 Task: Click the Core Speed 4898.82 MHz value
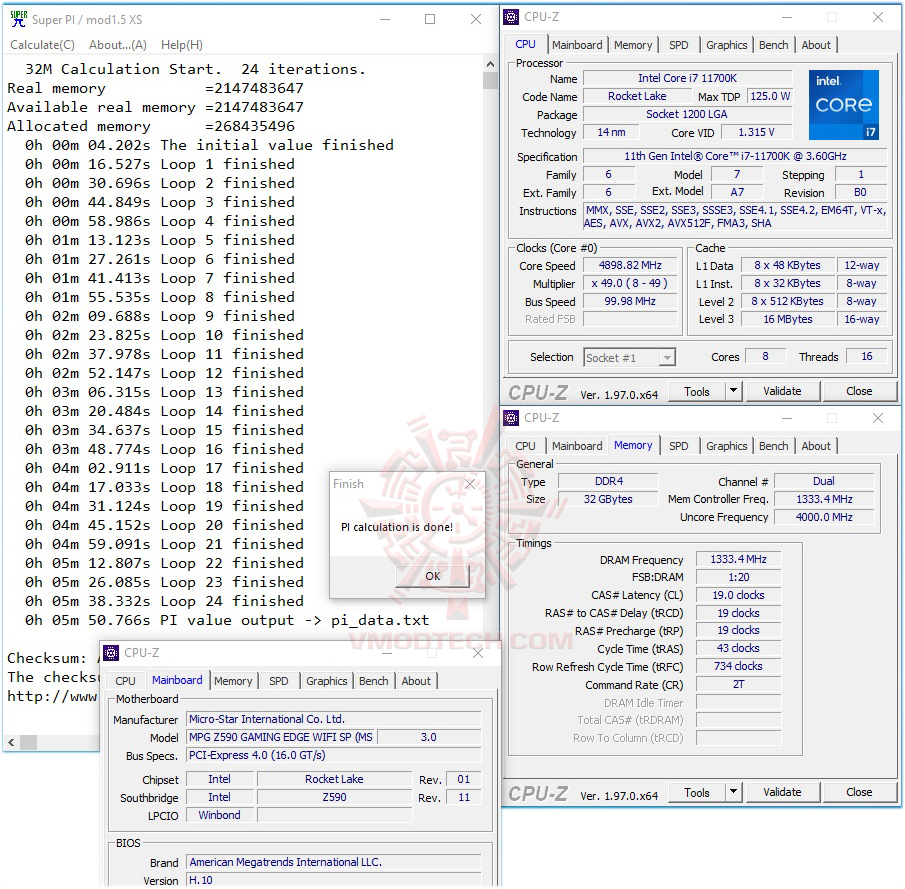coord(630,266)
